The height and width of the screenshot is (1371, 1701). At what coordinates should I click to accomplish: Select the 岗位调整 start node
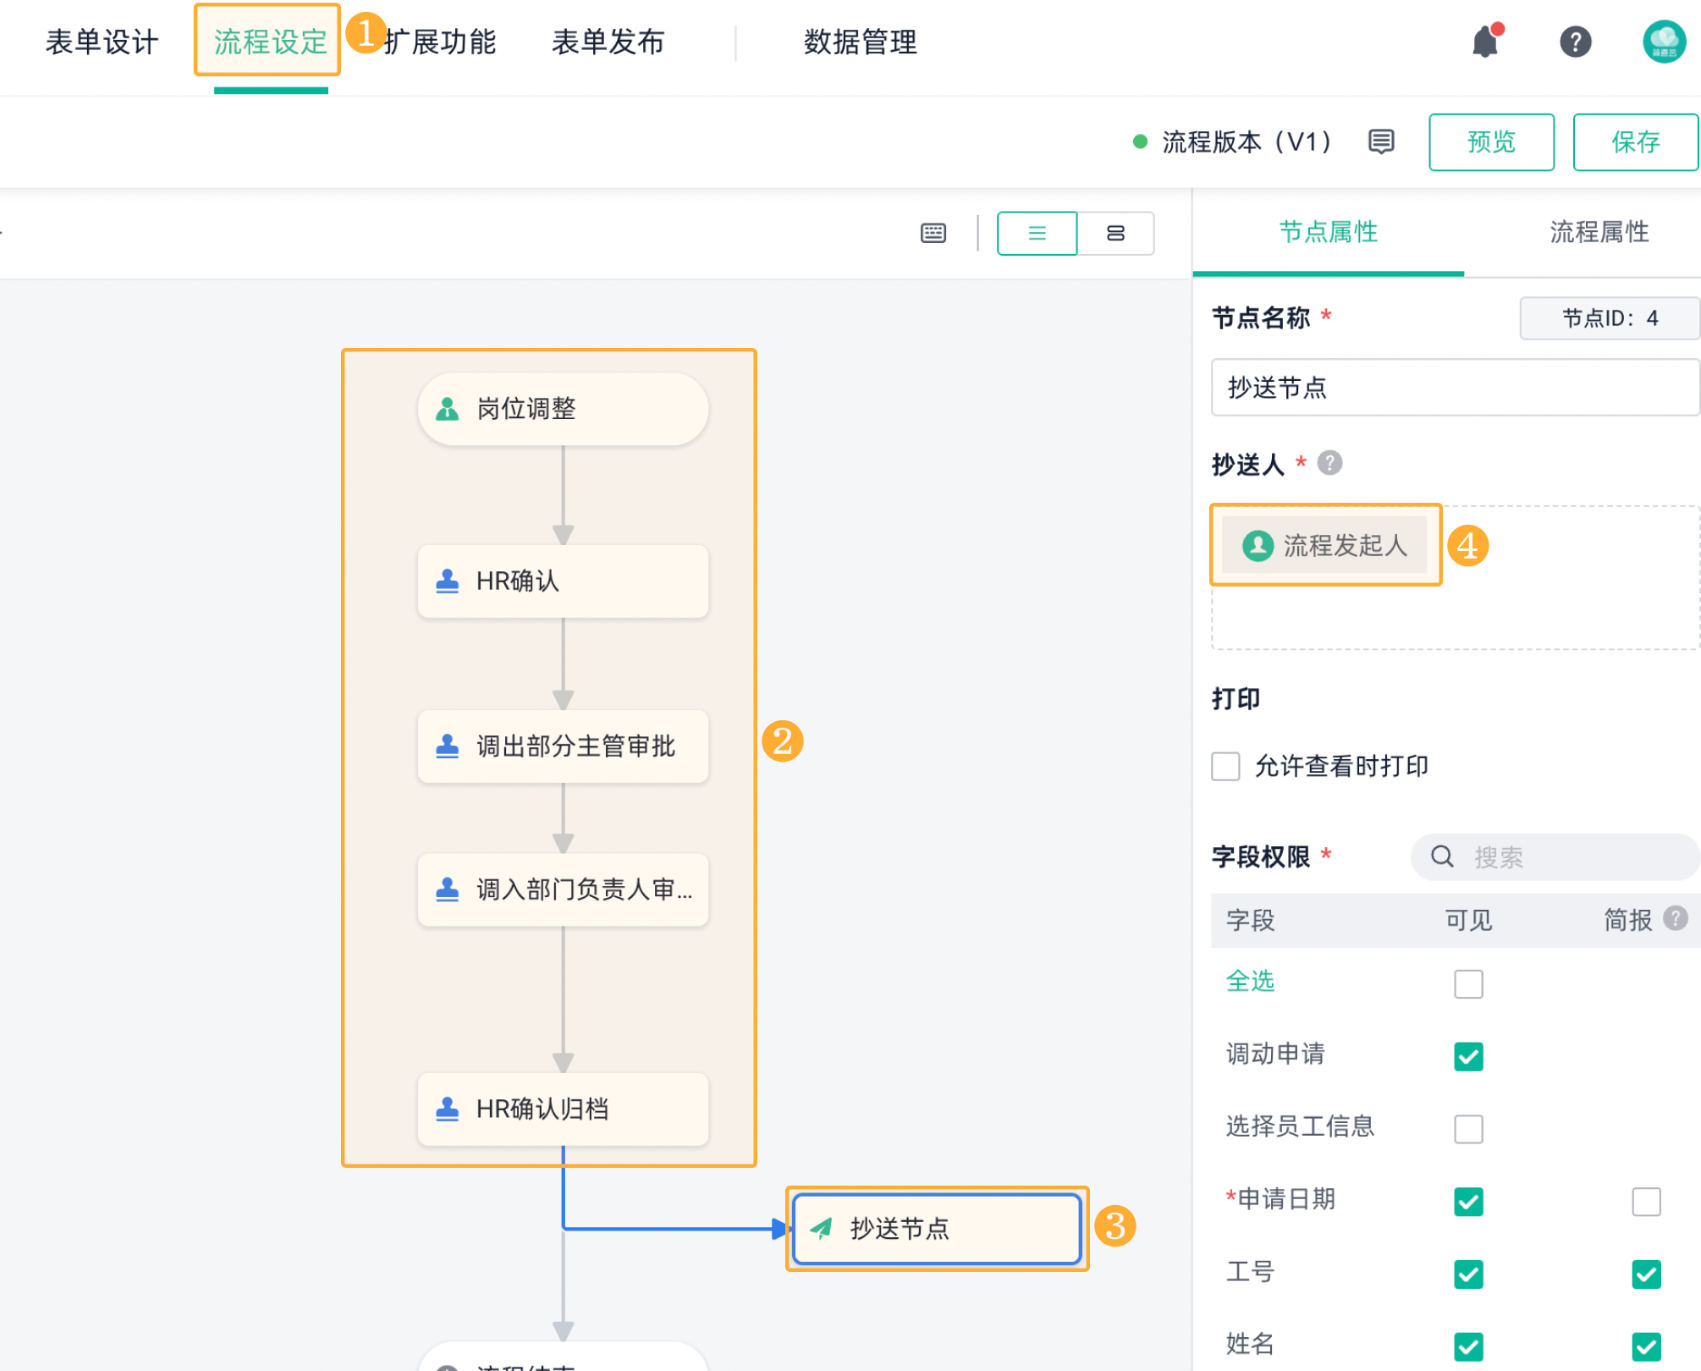(x=563, y=409)
